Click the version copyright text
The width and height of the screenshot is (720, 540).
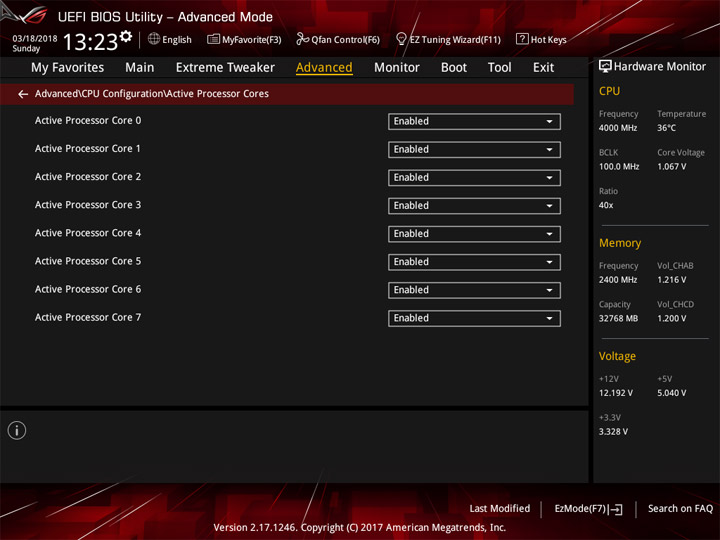(360, 528)
